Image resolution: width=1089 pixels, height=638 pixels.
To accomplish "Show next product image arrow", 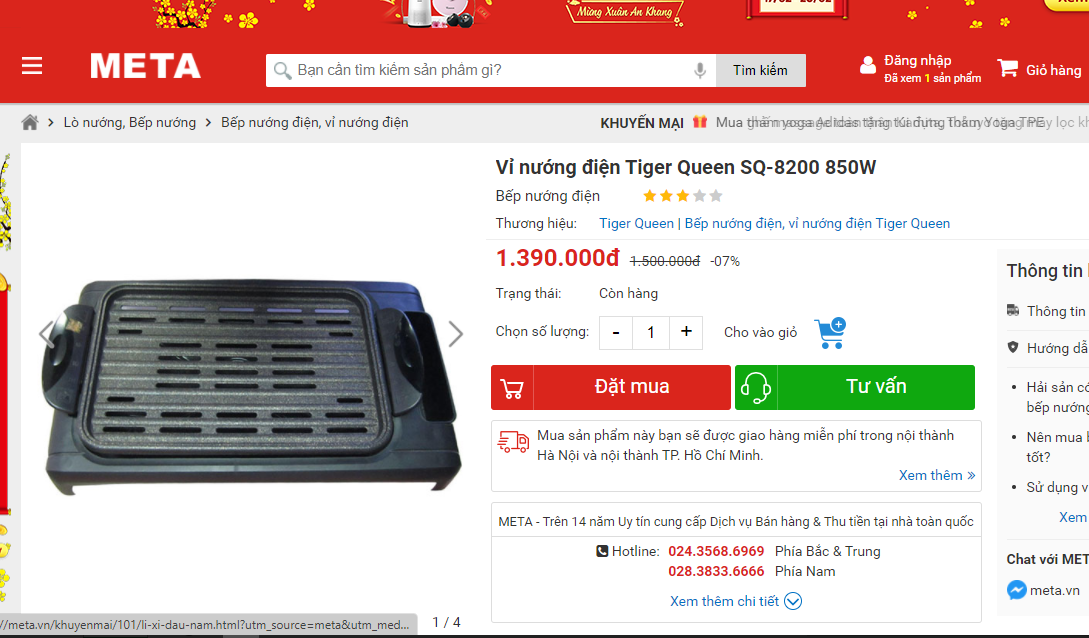I will (x=456, y=334).
